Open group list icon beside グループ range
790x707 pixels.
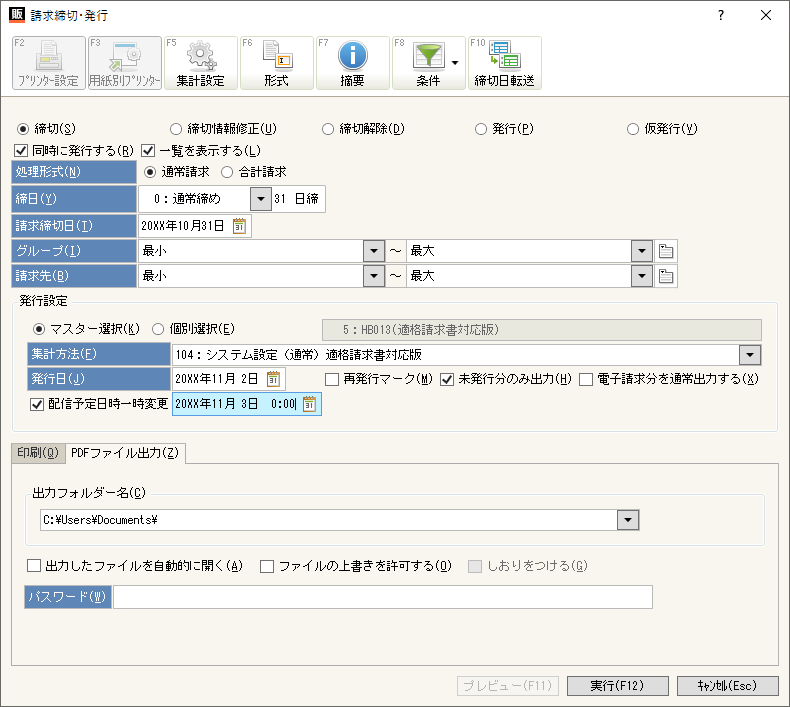666,251
